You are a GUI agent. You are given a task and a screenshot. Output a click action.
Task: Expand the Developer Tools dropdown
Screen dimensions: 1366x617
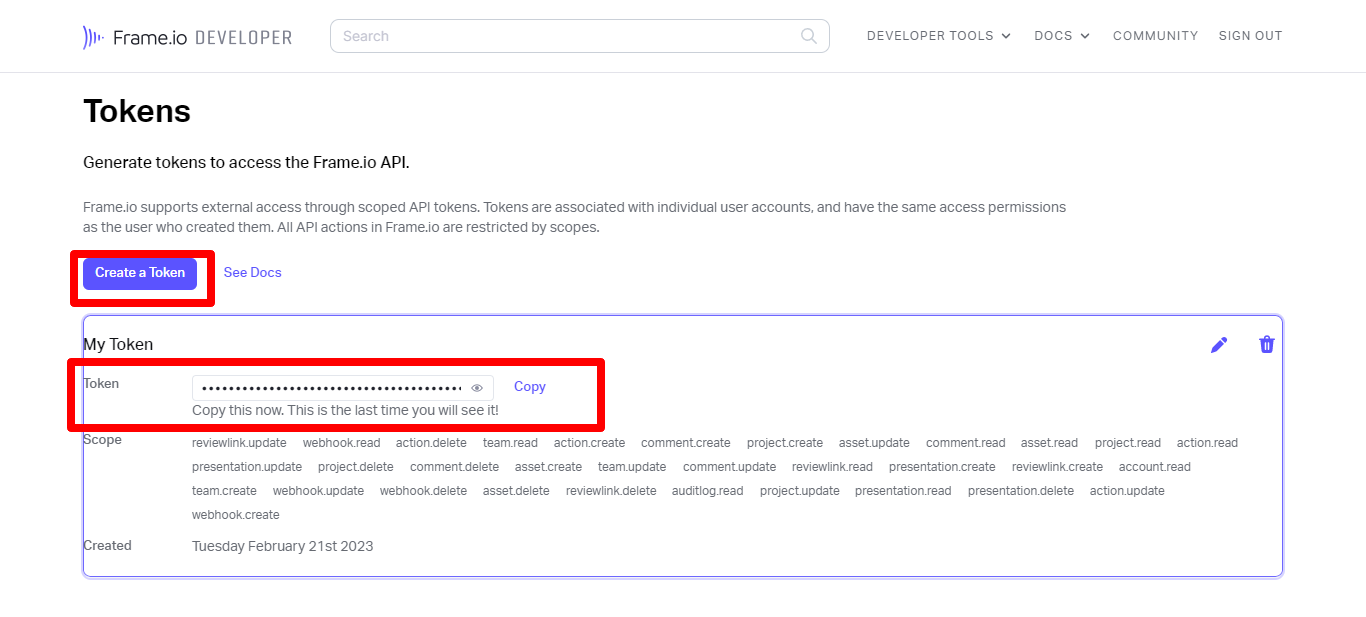[938, 36]
